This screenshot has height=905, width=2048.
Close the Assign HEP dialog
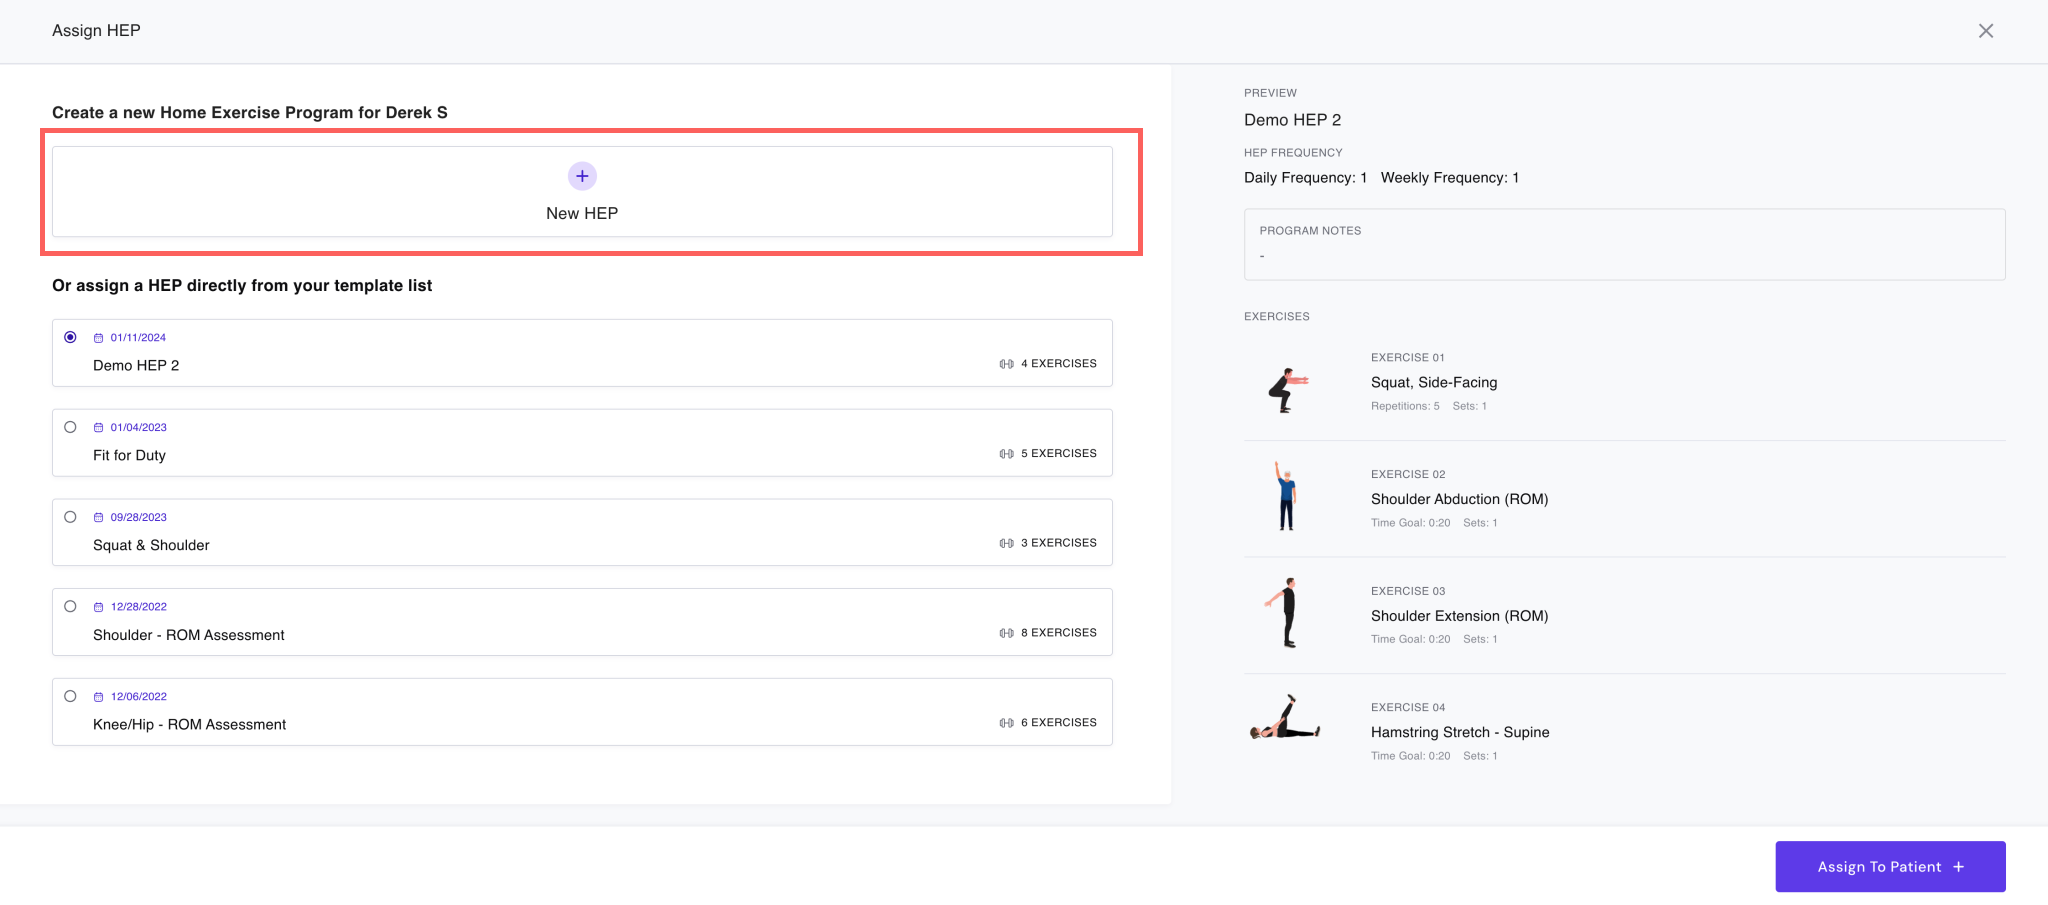click(x=1986, y=31)
